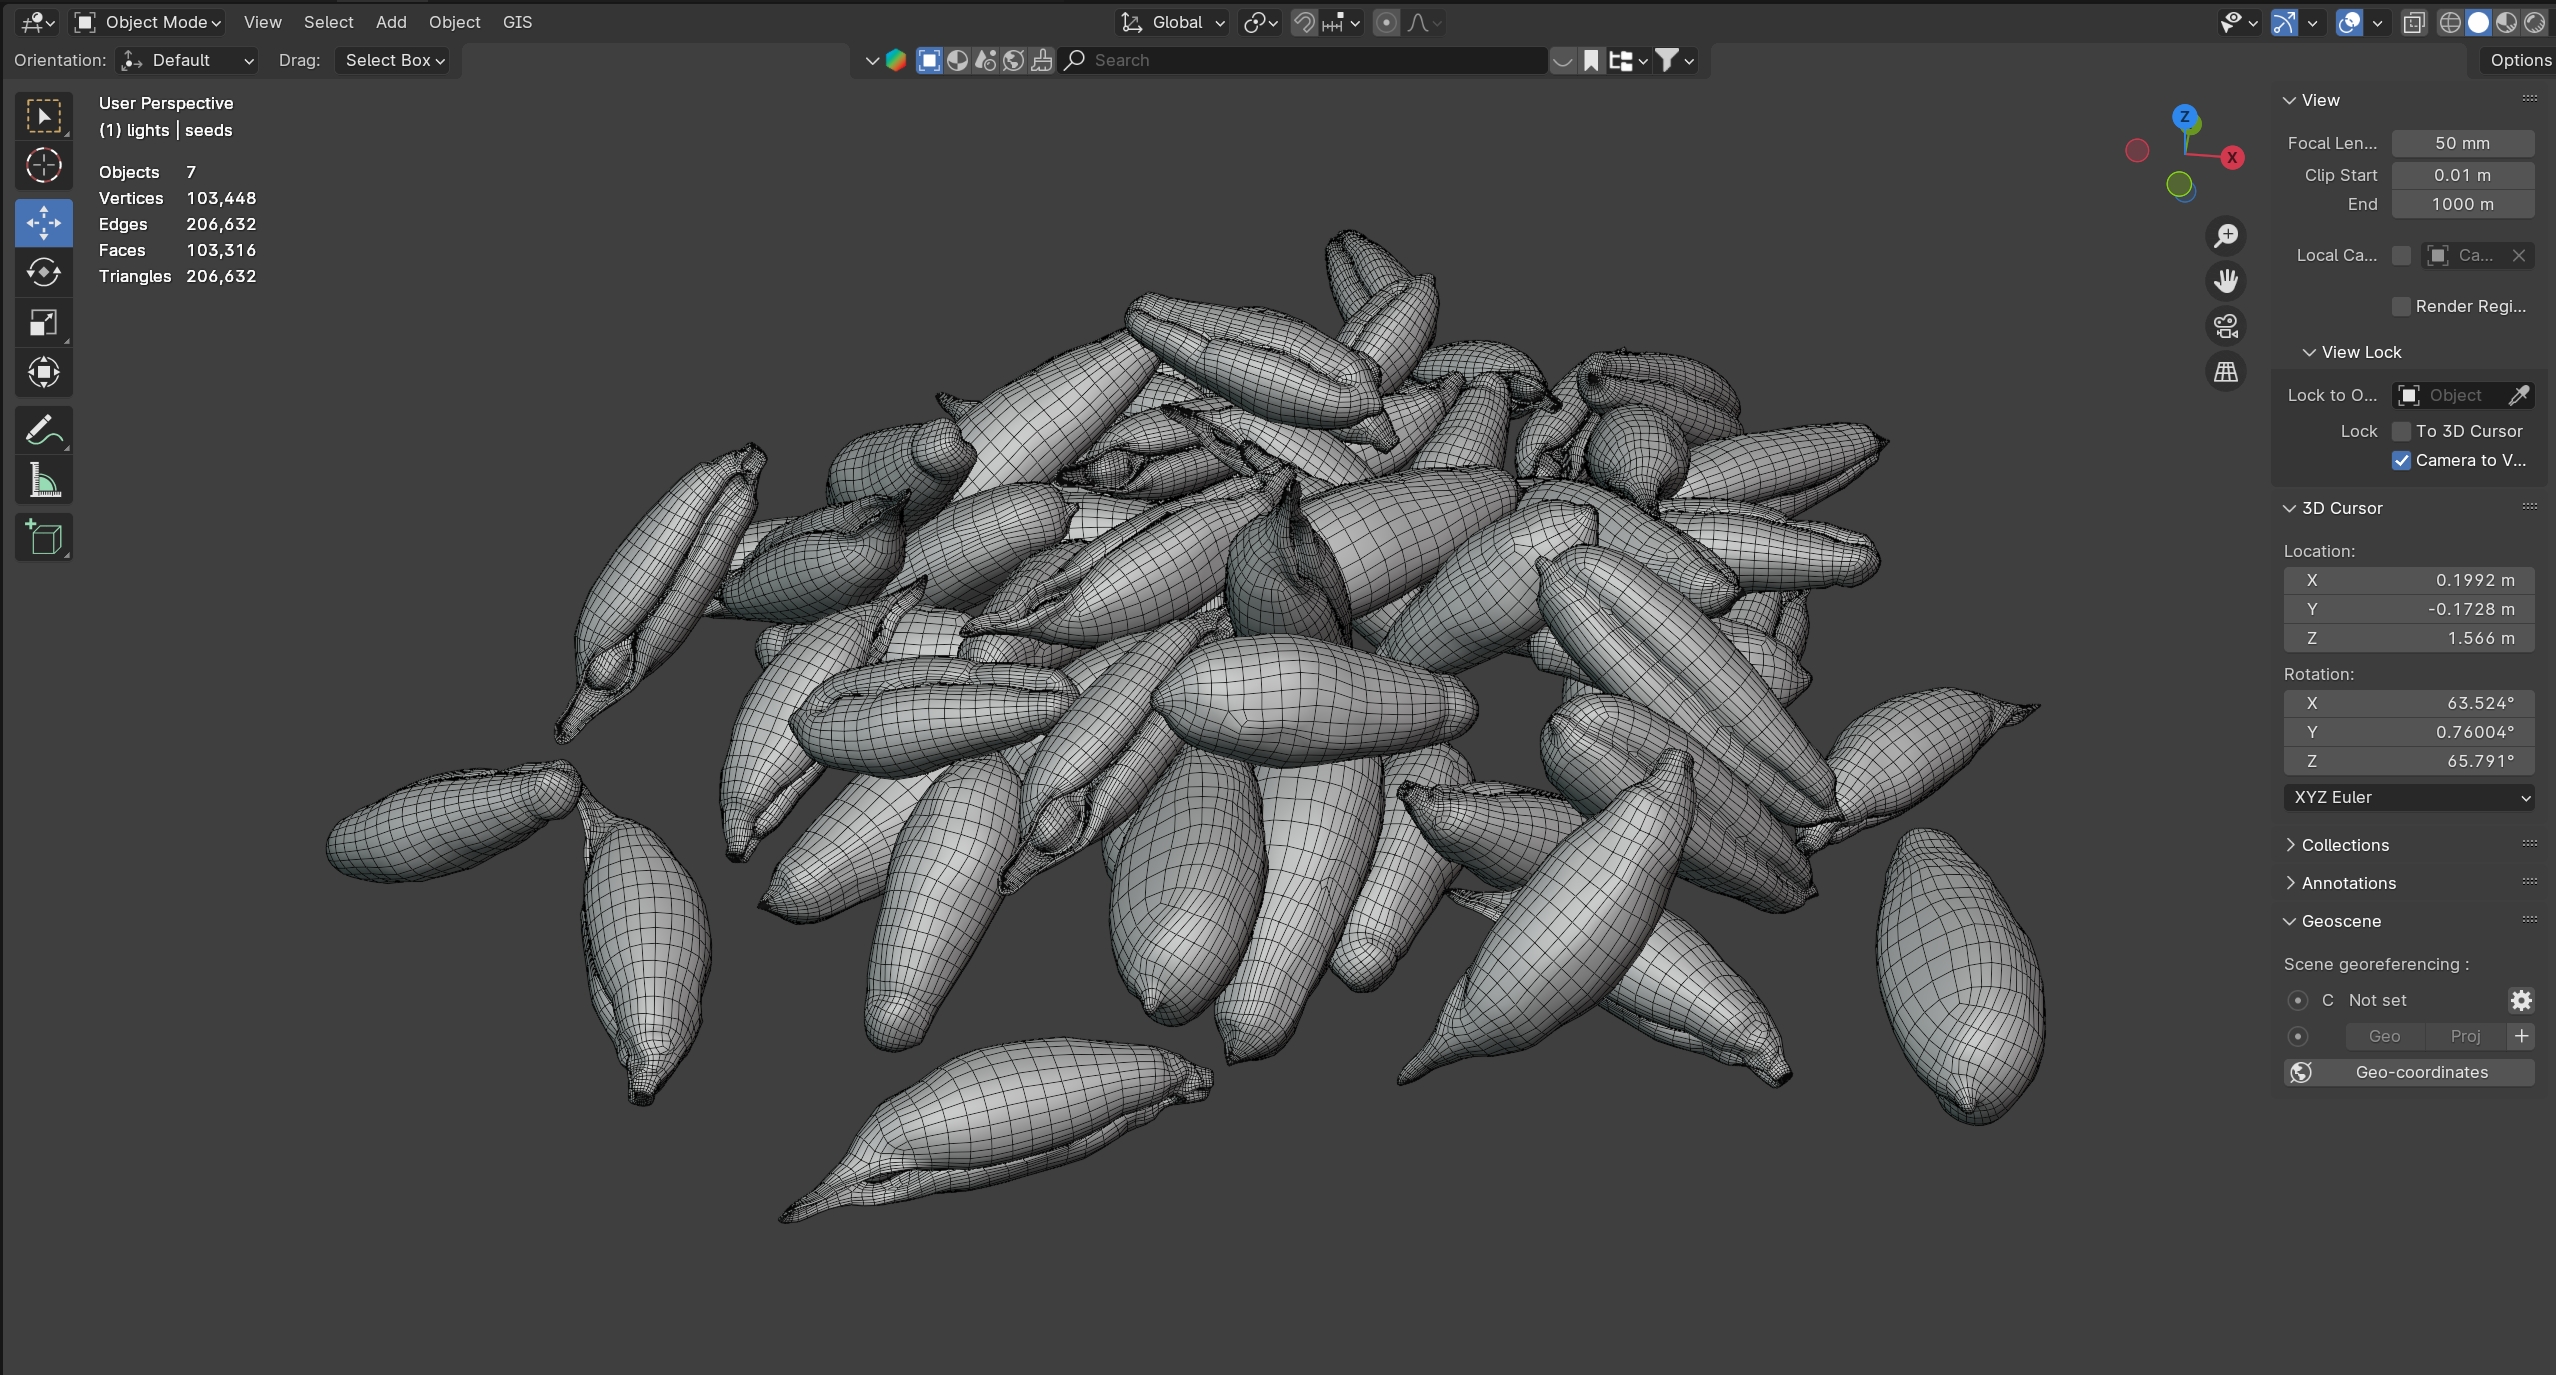Image resolution: width=2556 pixels, height=1375 pixels.
Task: Select the Annotate pencil tool
Action: [x=43, y=431]
